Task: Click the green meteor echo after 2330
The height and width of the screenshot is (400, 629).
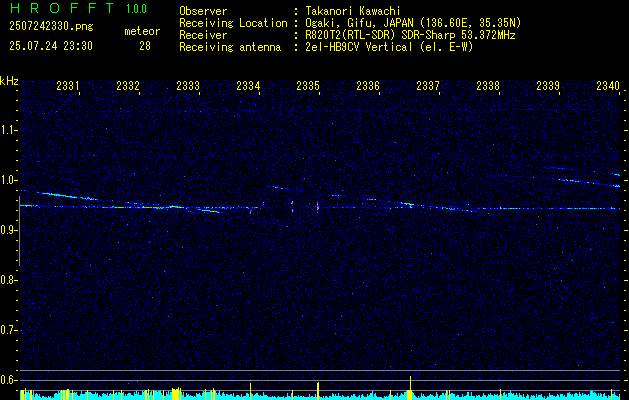Action: click(67, 196)
